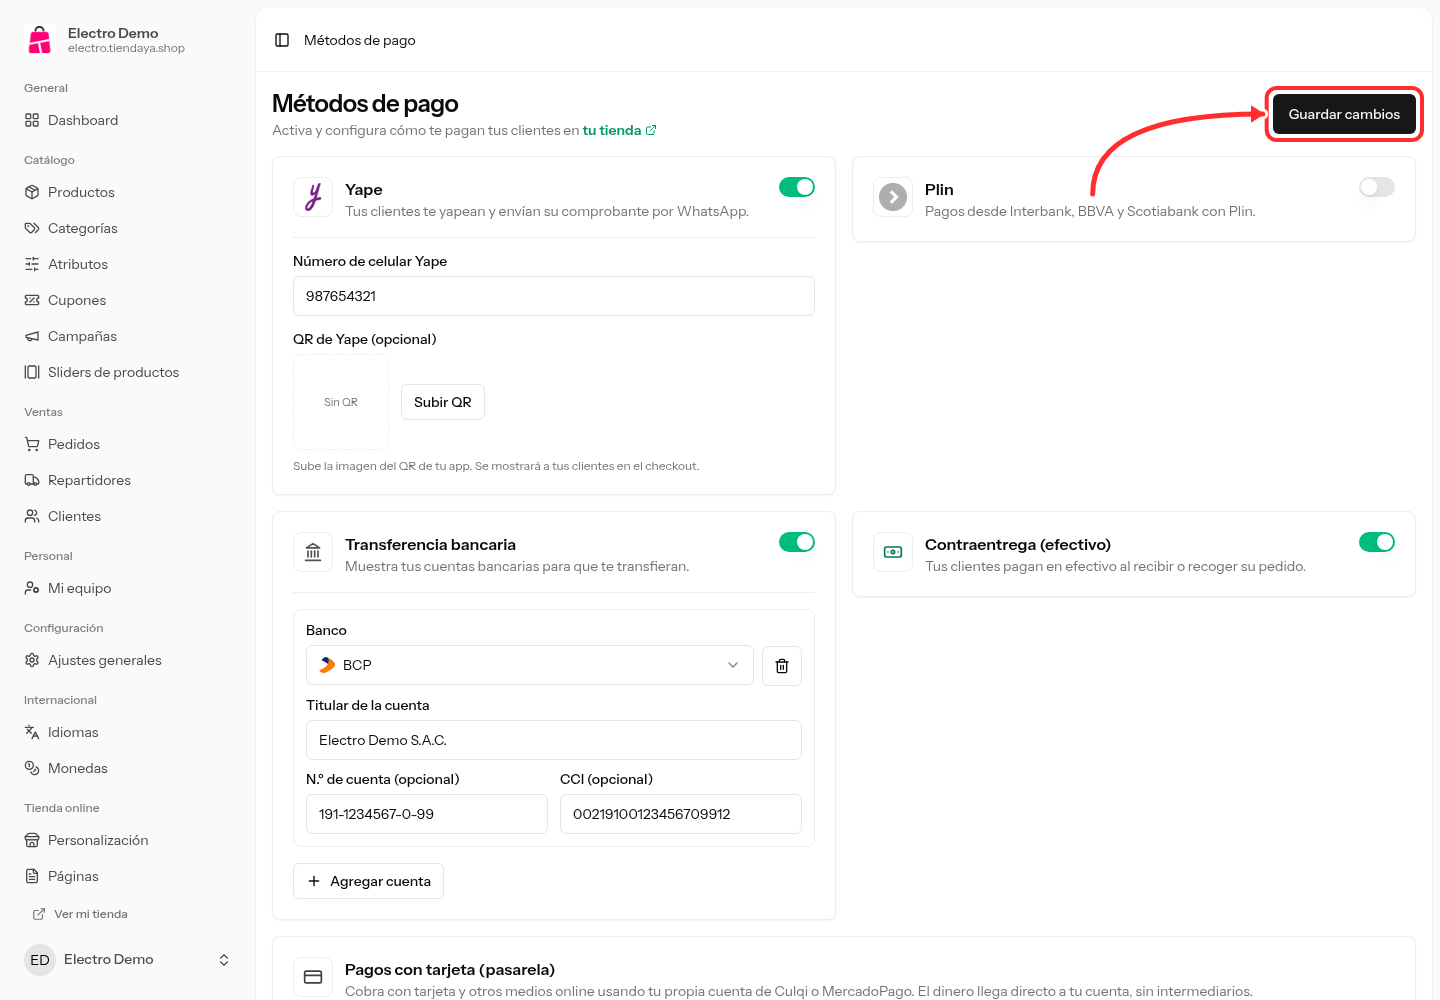
Task: Enable the Plin payment toggle
Action: tap(1377, 187)
